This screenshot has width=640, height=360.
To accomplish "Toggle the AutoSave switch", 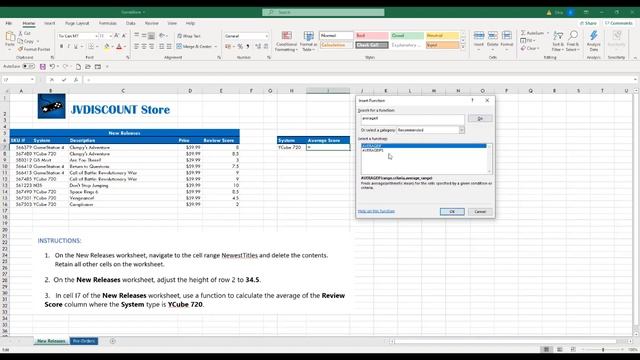I will coord(28,66).
